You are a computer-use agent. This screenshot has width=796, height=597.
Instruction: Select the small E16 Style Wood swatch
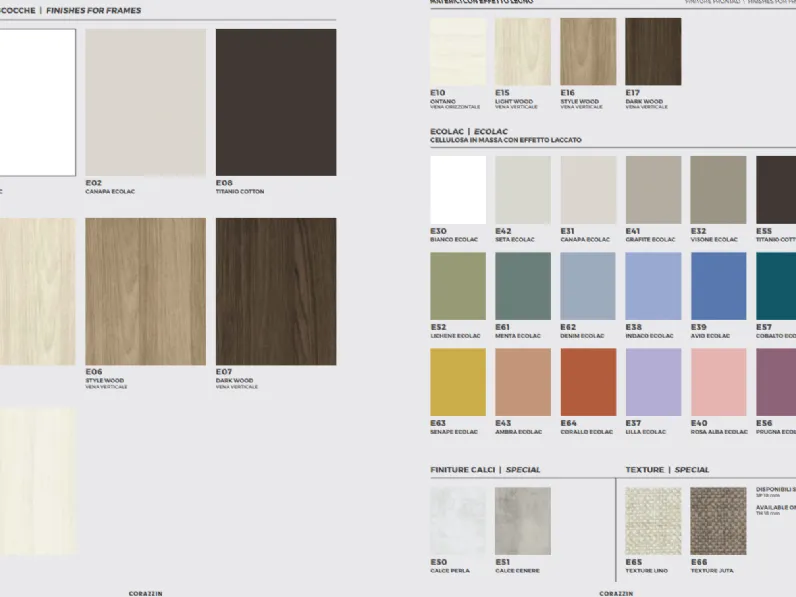tap(588, 52)
